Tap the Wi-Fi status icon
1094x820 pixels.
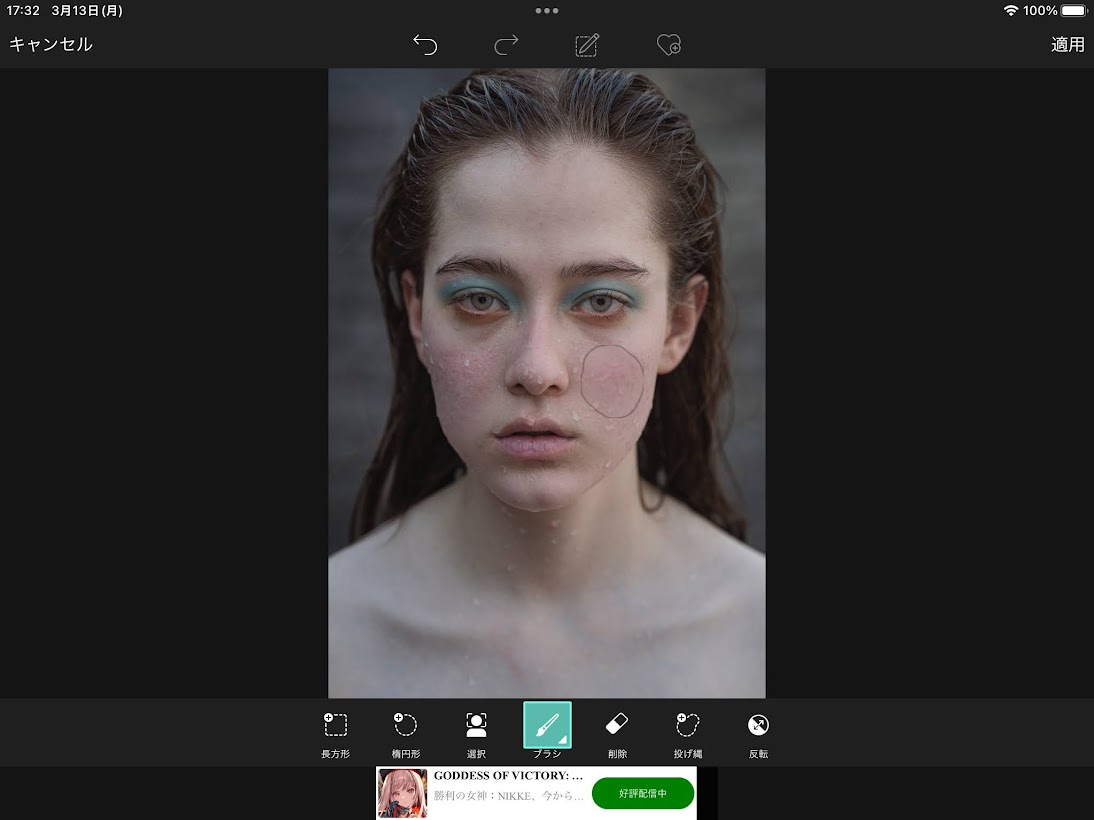(x=1011, y=10)
